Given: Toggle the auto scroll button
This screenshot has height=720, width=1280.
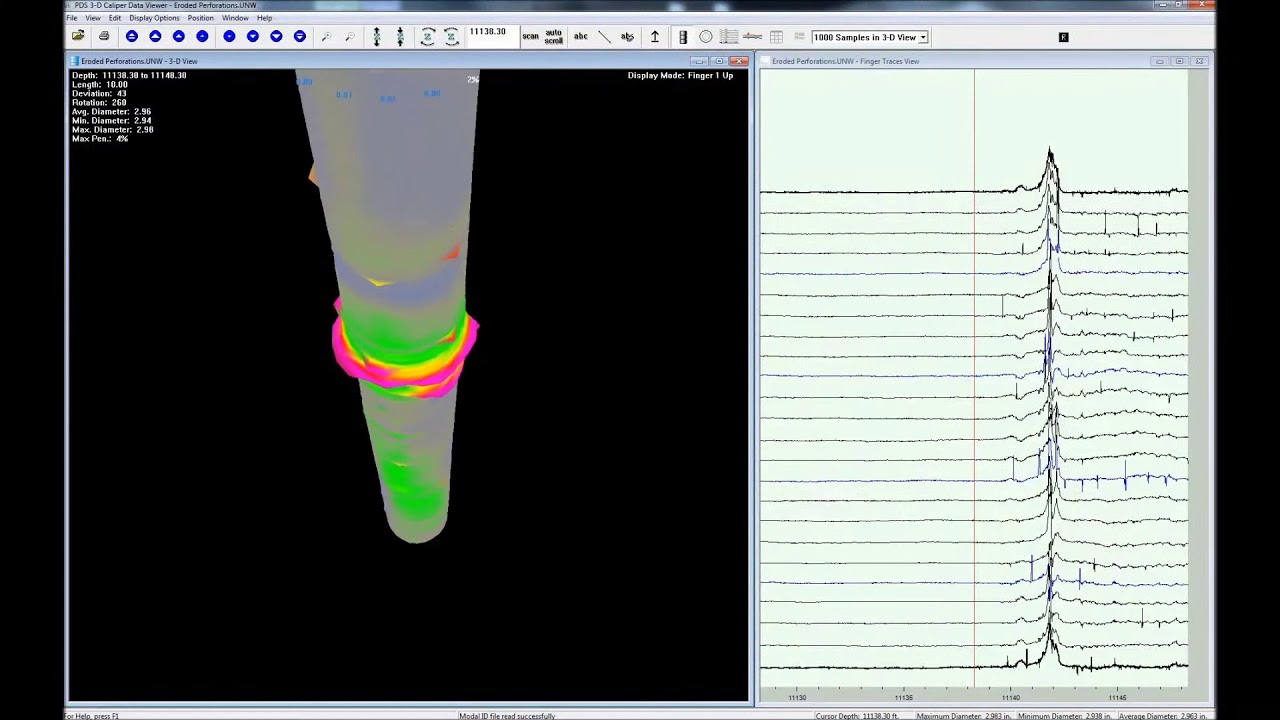Looking at the screenshot, I should click(x=554, y=37).
